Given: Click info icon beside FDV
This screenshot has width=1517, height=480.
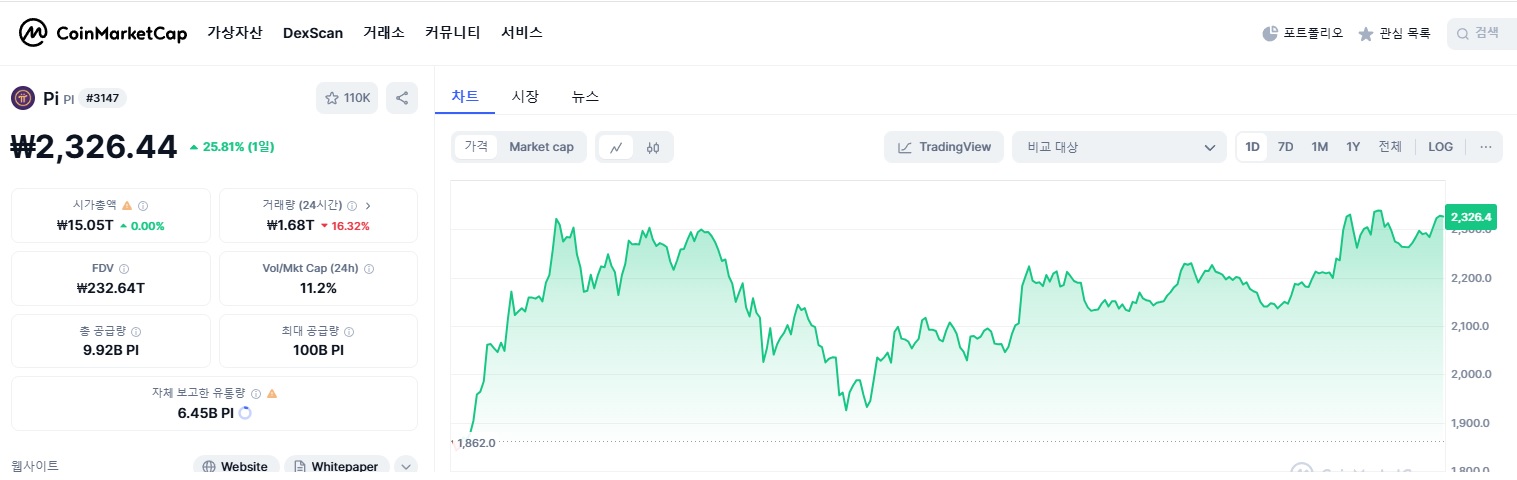Looking at the screenshot, I should (124, 269).
